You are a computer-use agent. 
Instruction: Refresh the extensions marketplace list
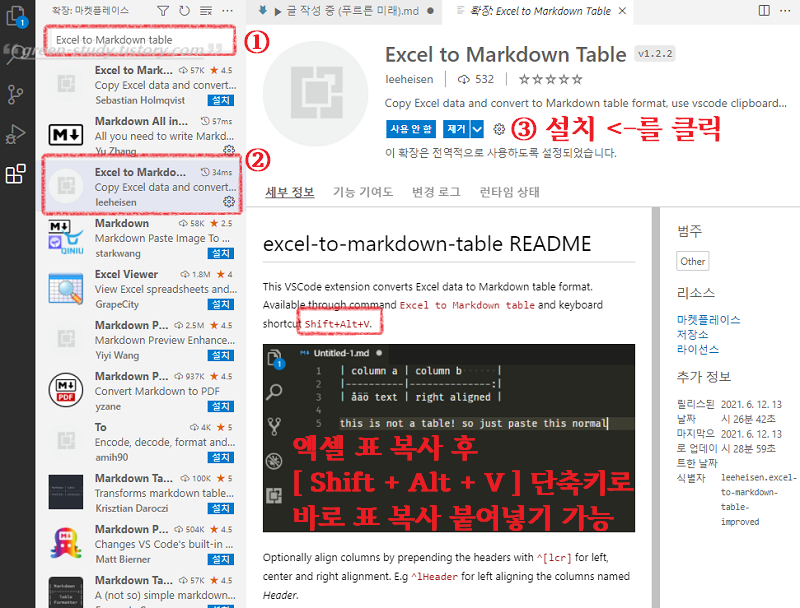pos(184,11)
